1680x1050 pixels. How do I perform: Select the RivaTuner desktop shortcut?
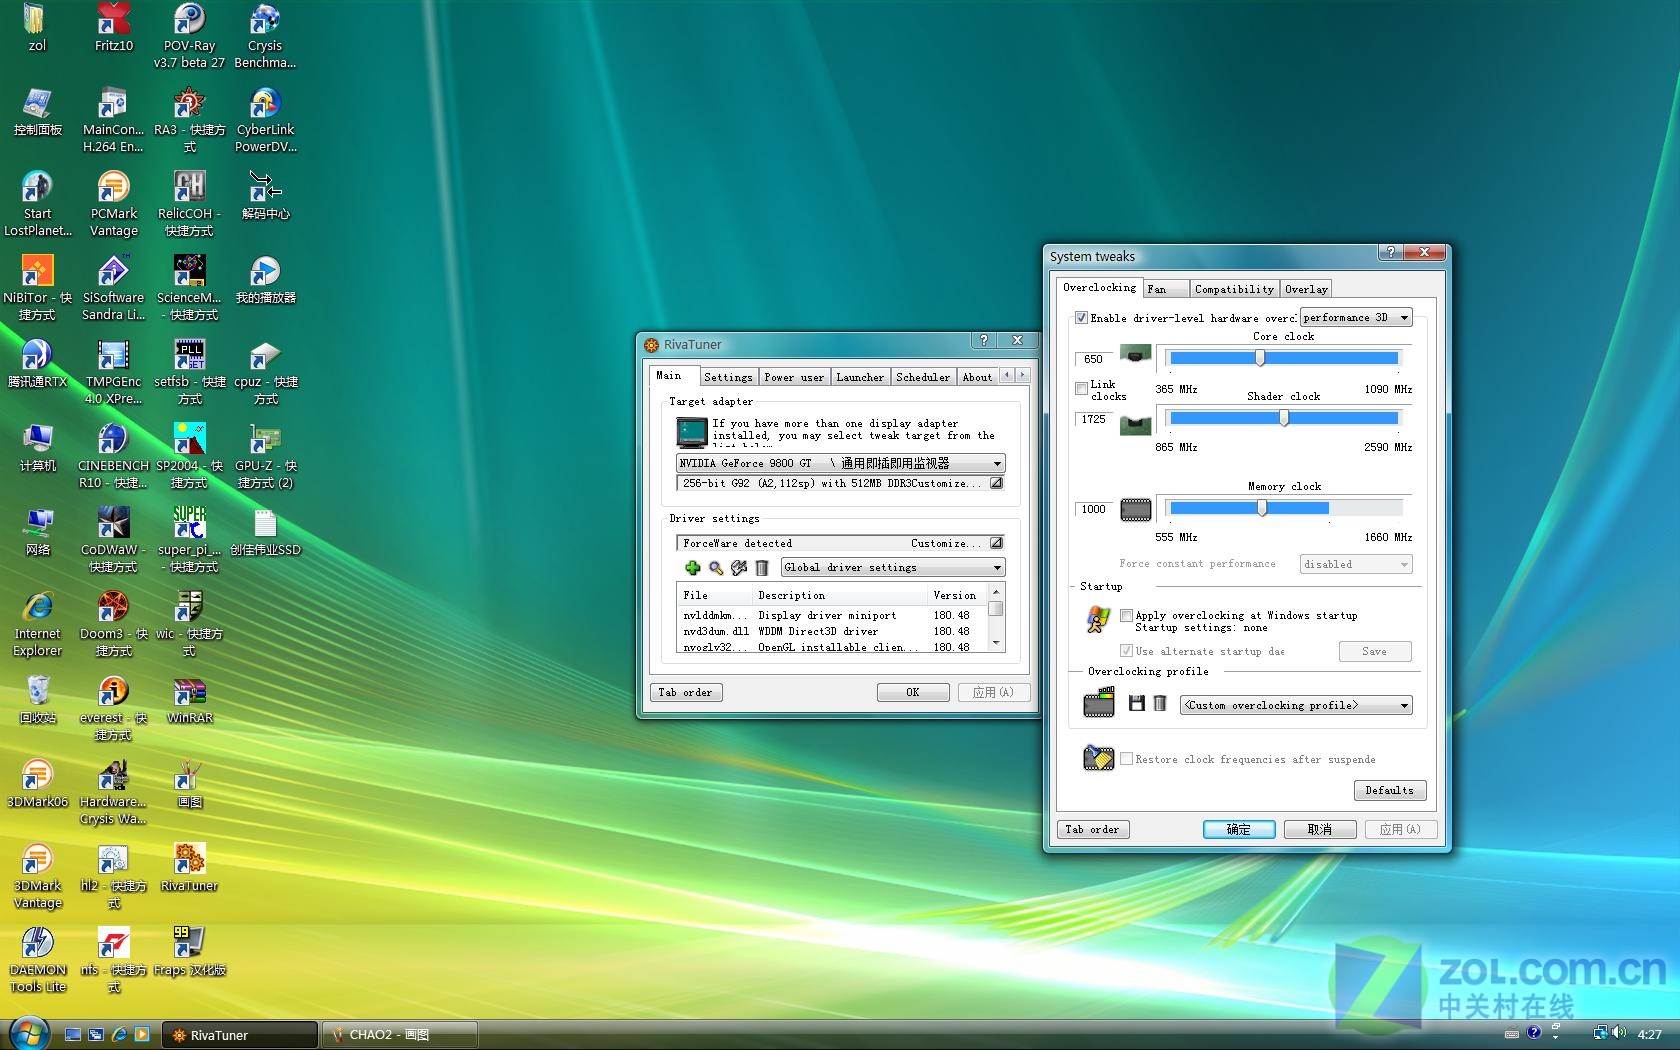pos(190,868)
